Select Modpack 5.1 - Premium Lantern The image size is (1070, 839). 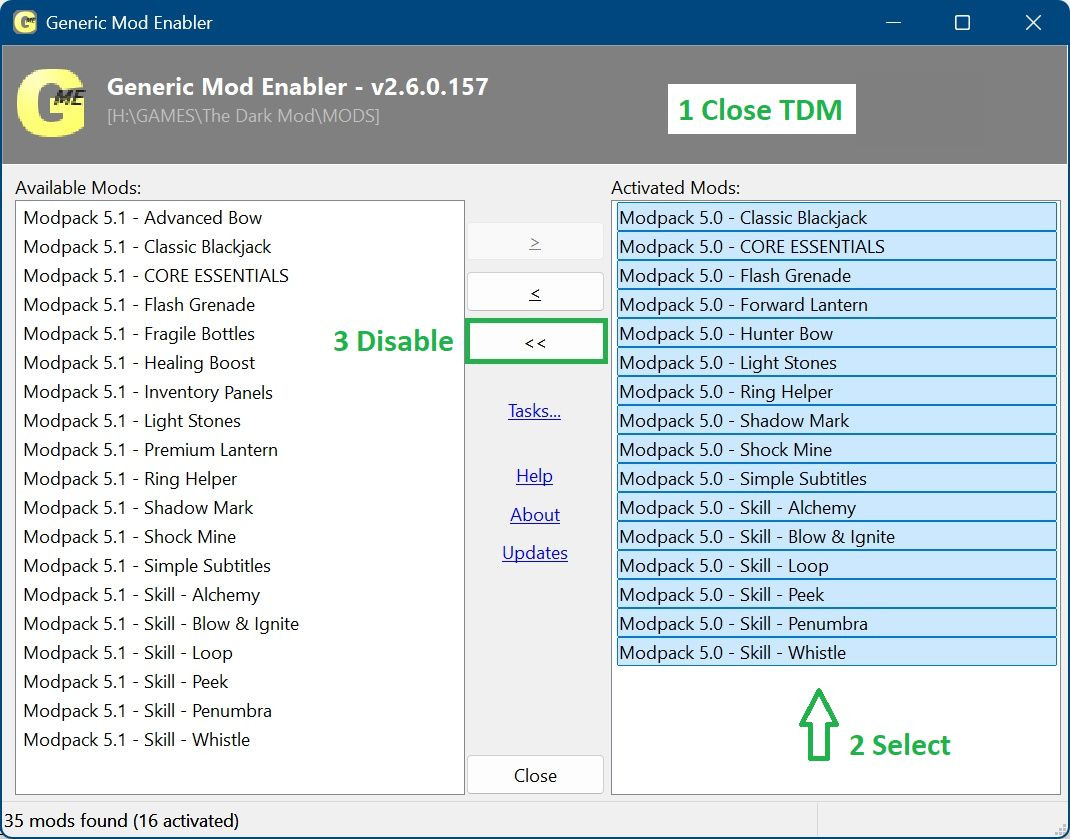(x=240, y=450)
